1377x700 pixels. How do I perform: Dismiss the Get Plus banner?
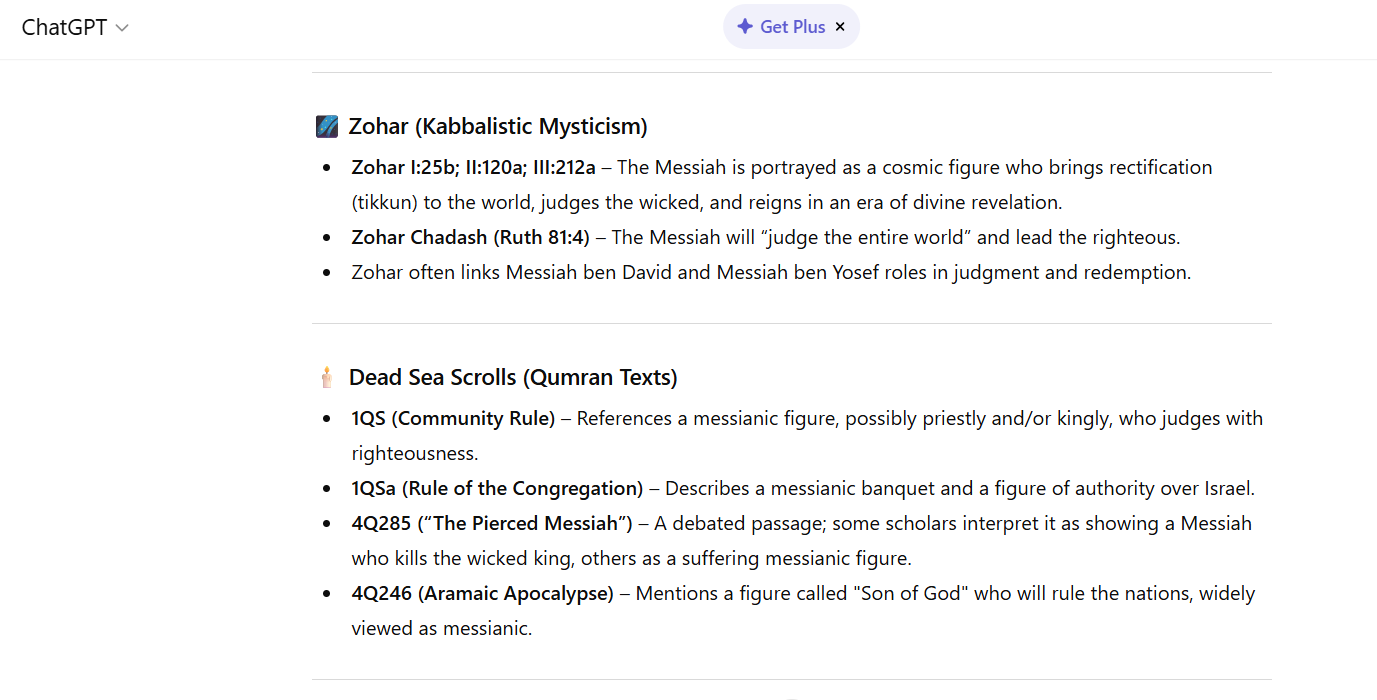[x=840, y=27]
